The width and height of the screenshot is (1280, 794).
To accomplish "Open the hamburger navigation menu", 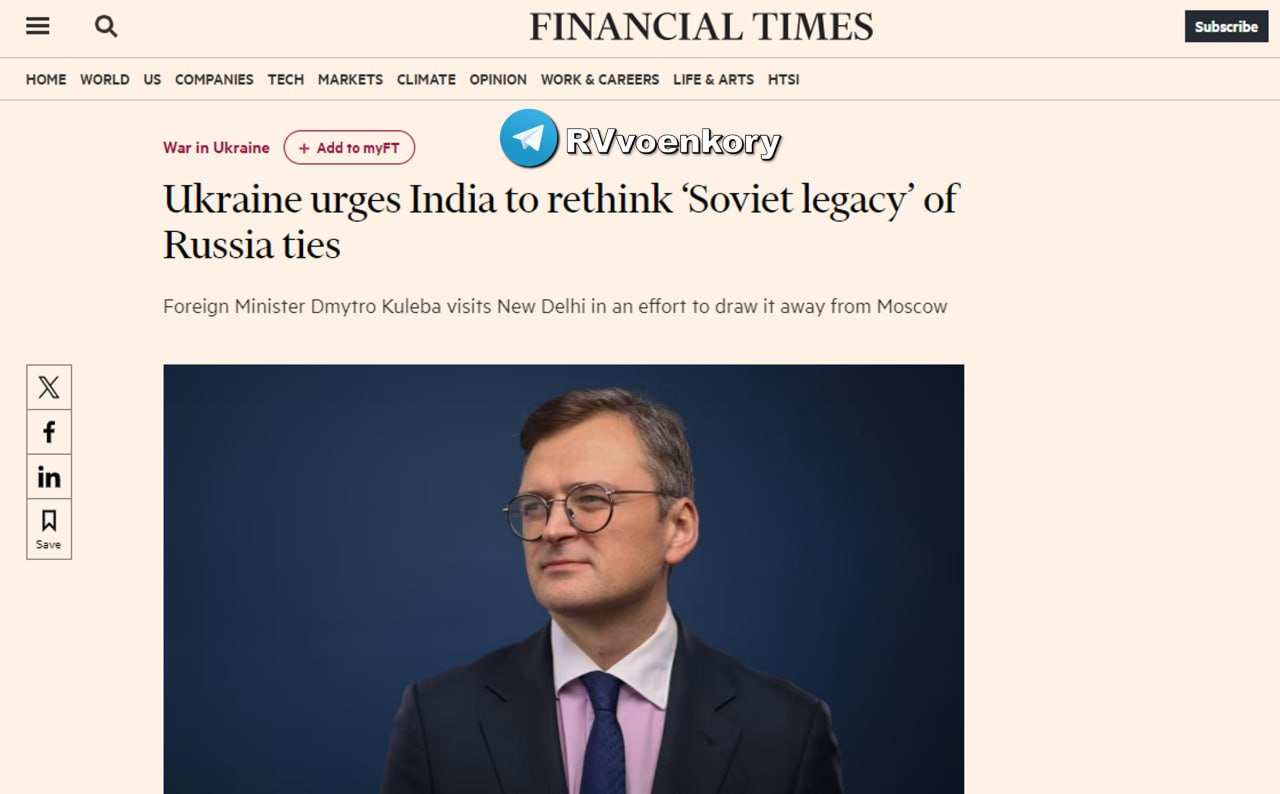I will [x=38, y=27].
